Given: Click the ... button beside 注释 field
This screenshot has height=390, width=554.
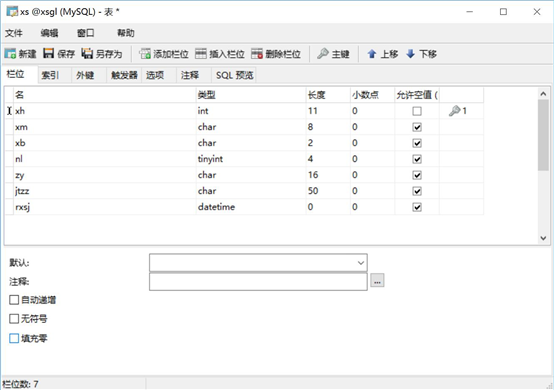Looking at the screenshot, I should [x=377, y=281].
